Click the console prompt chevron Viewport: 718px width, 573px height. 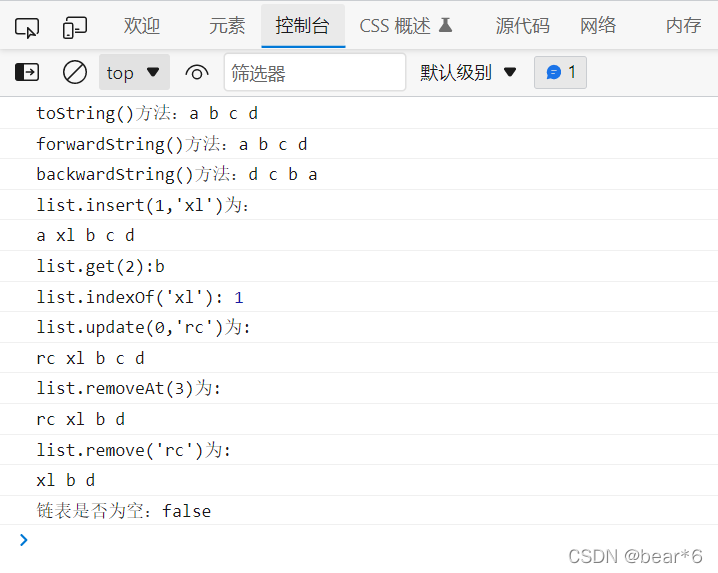pyautogui.click(x=24, y=540)
